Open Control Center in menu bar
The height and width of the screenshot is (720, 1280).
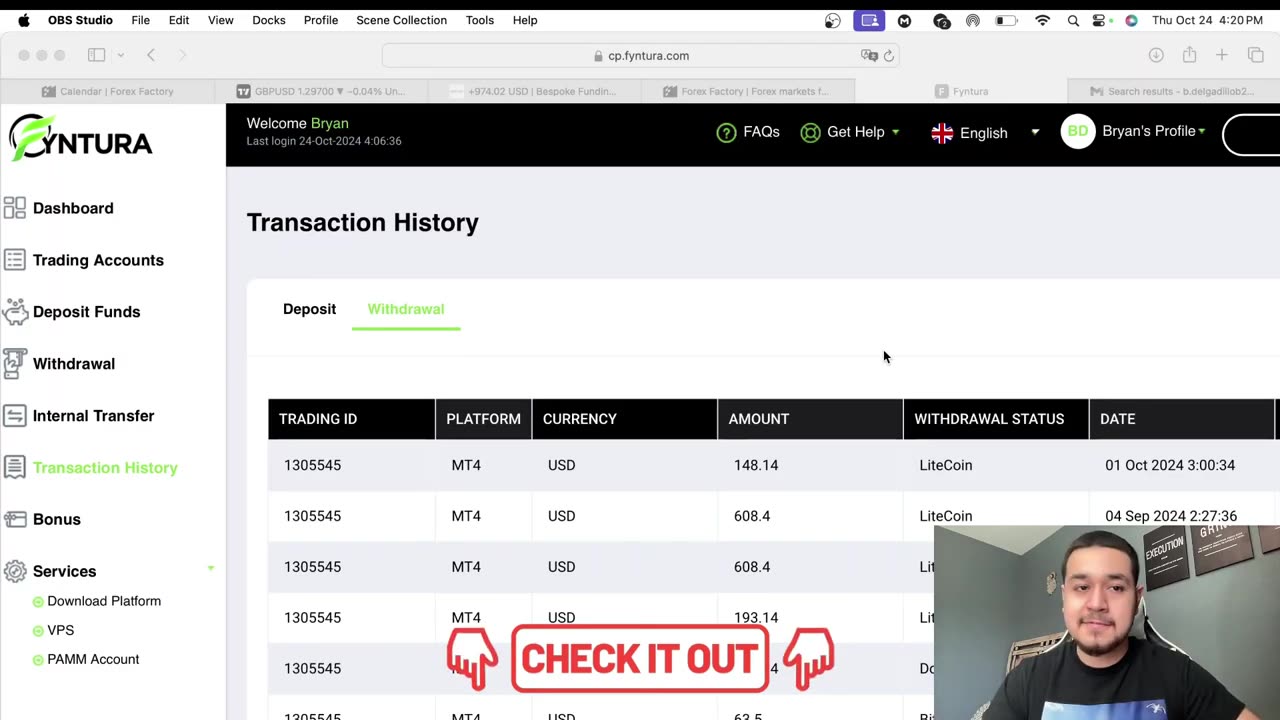1101,20
